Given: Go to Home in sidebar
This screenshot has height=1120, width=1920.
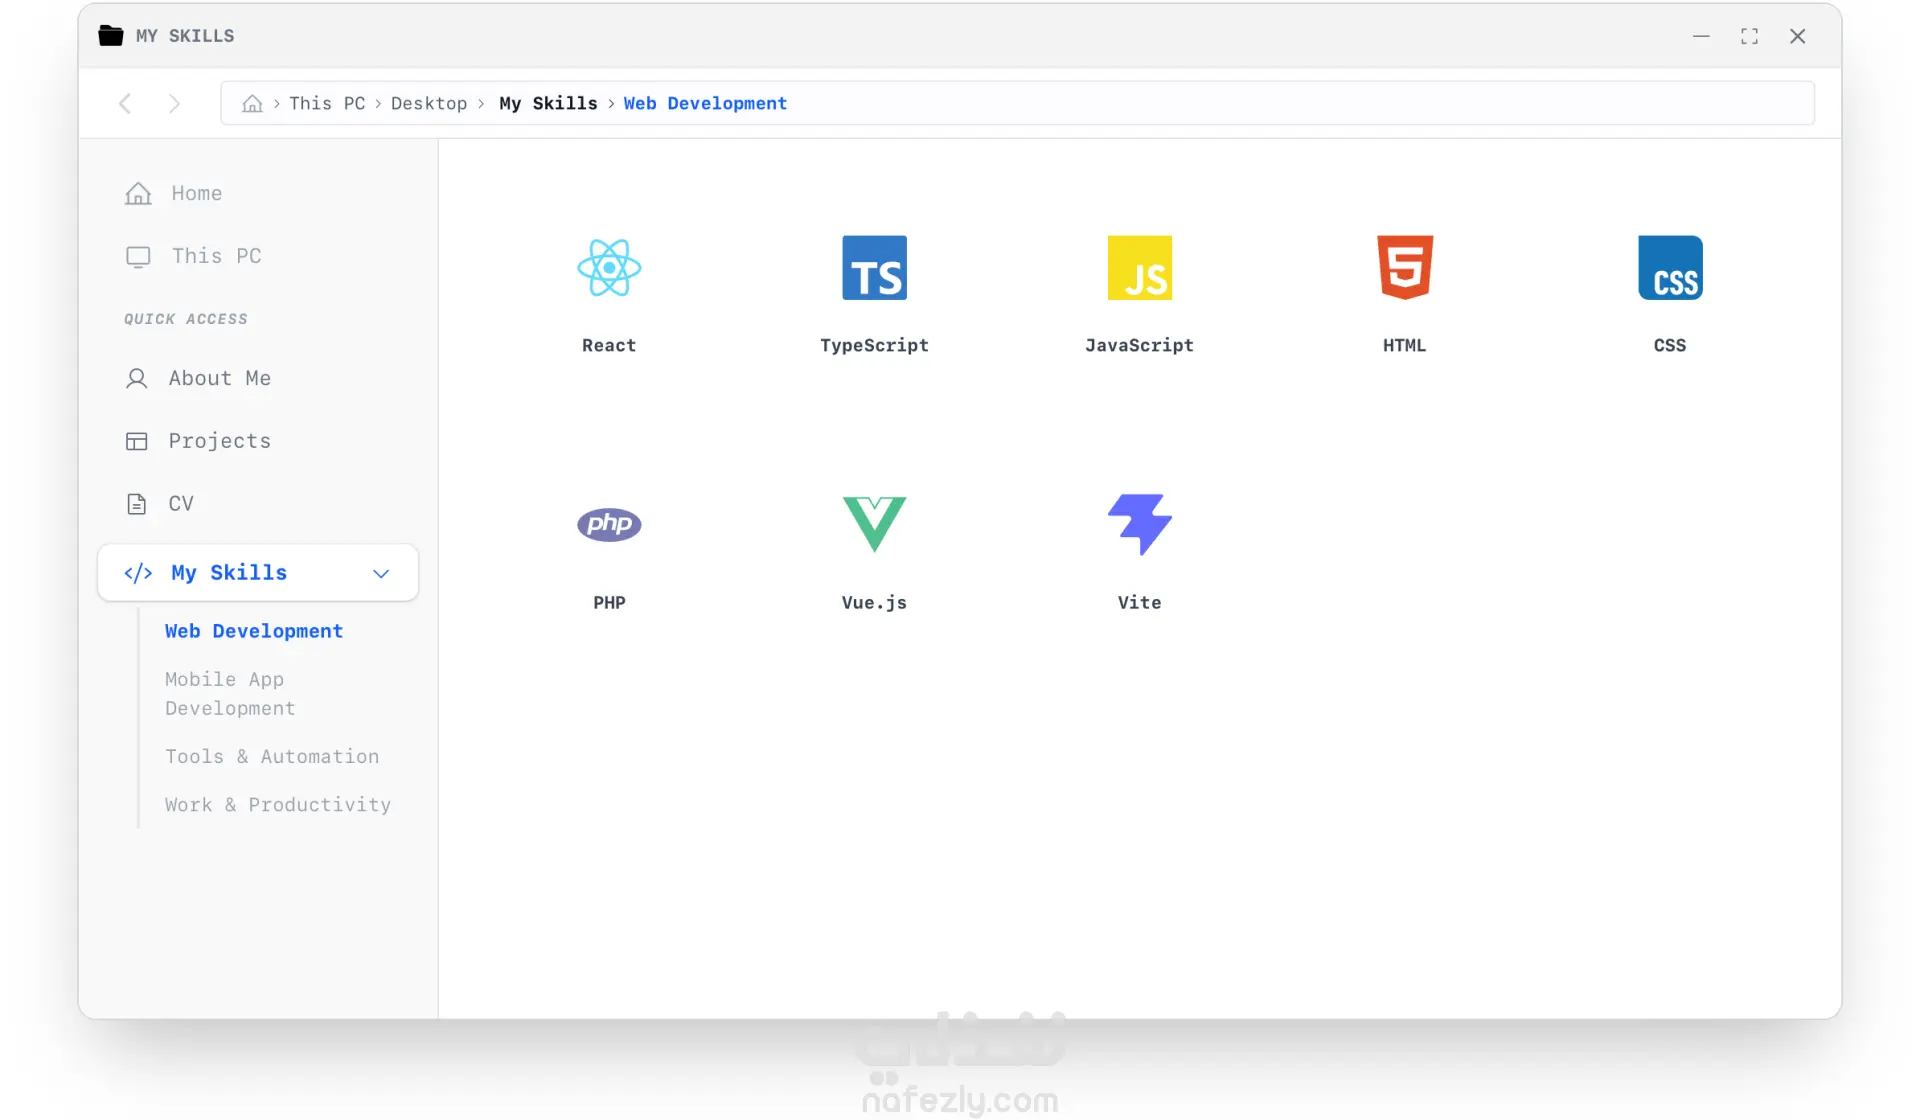Looking at the screenshot, I should pyautogui.click(x=197, y=193).
